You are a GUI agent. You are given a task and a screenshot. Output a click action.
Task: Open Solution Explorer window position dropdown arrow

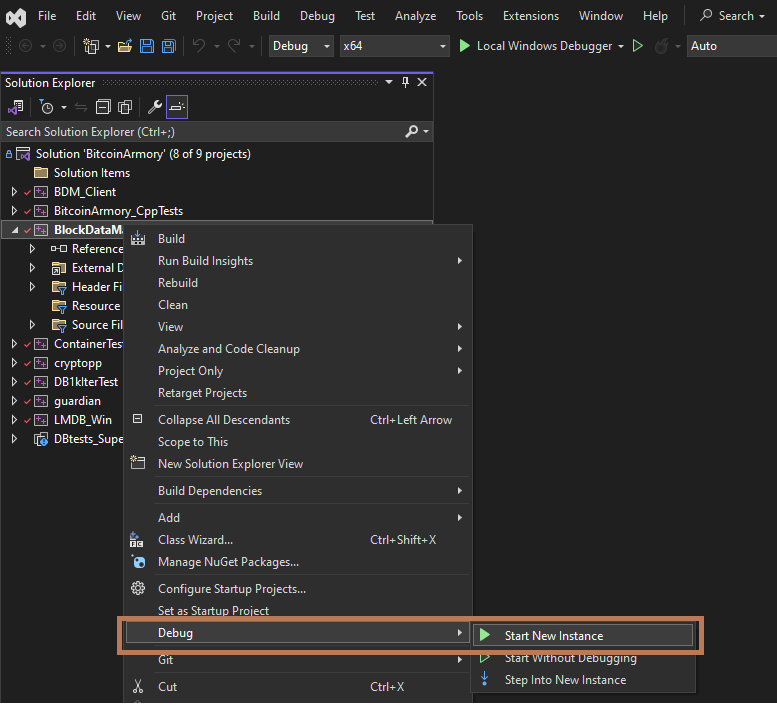(389, 82)
